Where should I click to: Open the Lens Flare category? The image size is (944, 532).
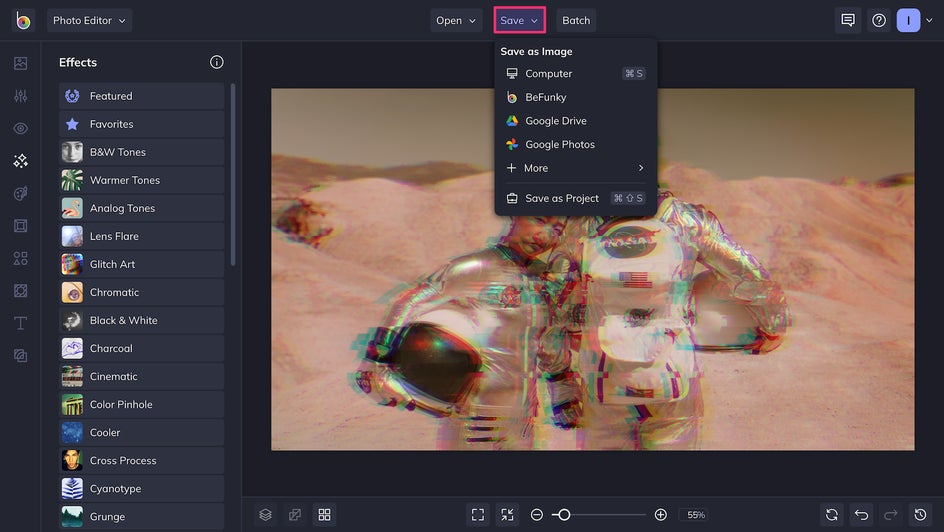(141, 236)
